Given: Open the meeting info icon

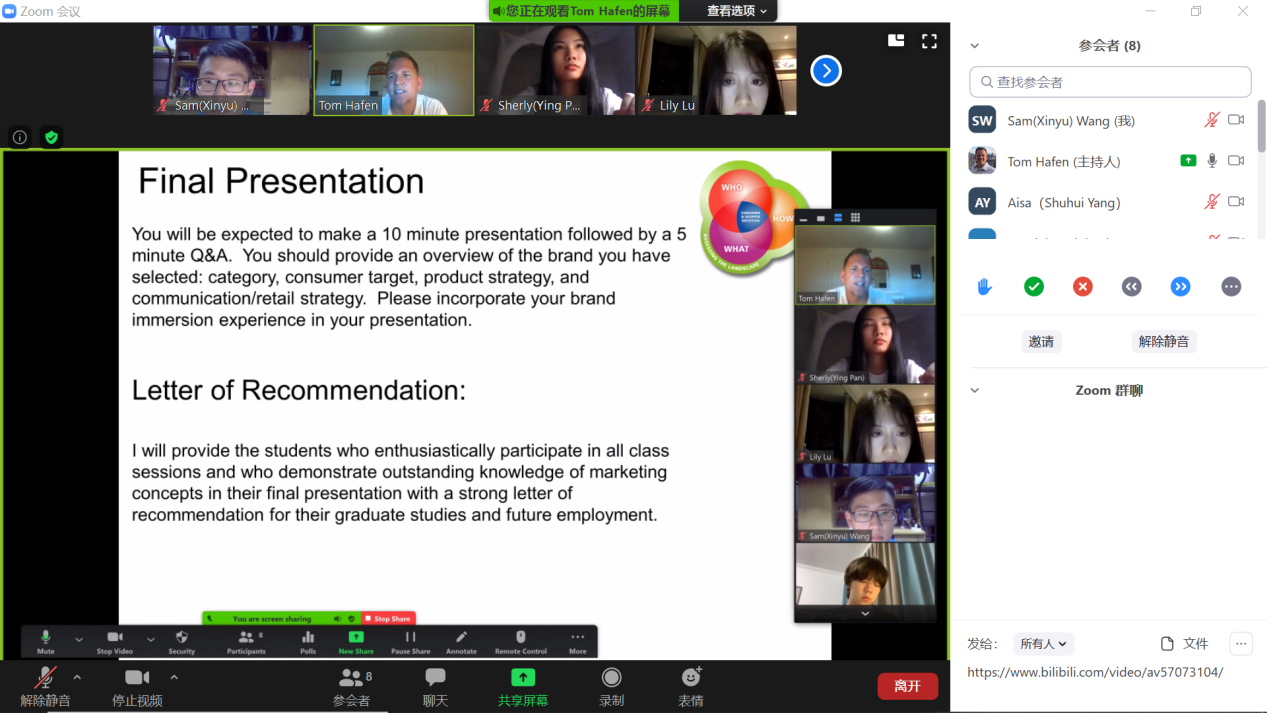Looking at the screenshot, I should click(x=20, y=137).
